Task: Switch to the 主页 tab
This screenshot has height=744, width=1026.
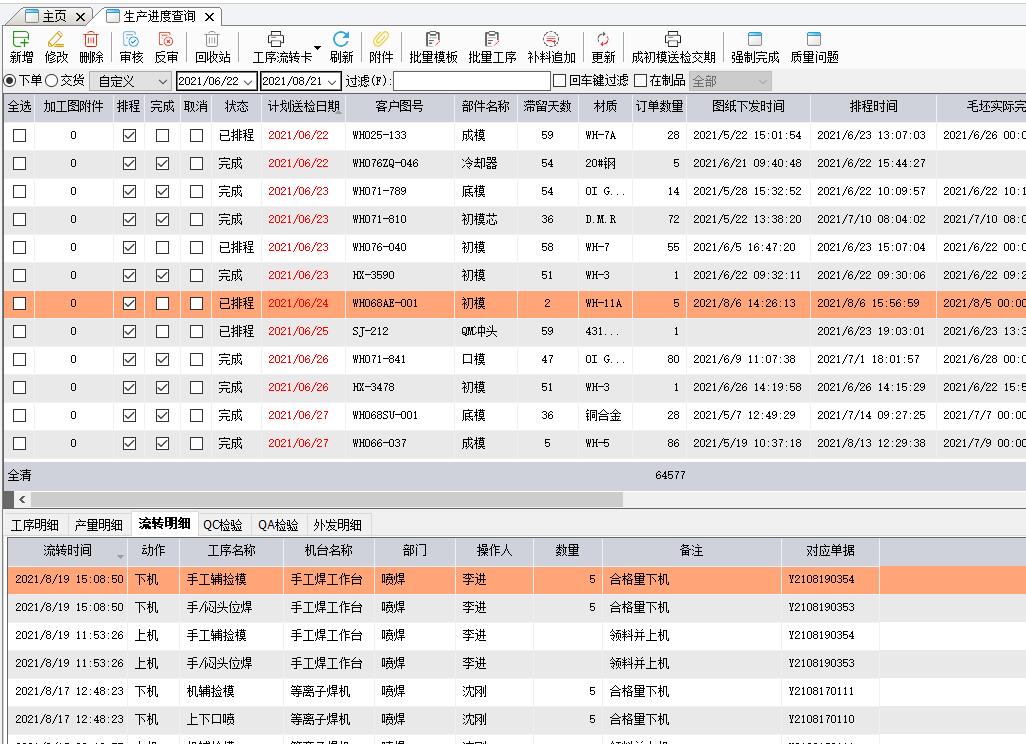Action: point(54,16)
